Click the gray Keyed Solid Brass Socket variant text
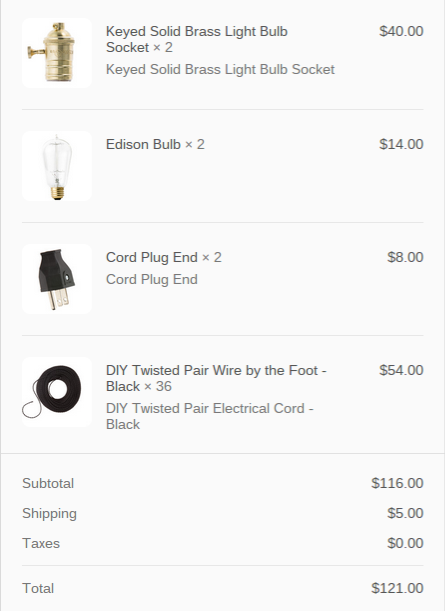Viewport: 445px width, 611px height. [220, 69]
